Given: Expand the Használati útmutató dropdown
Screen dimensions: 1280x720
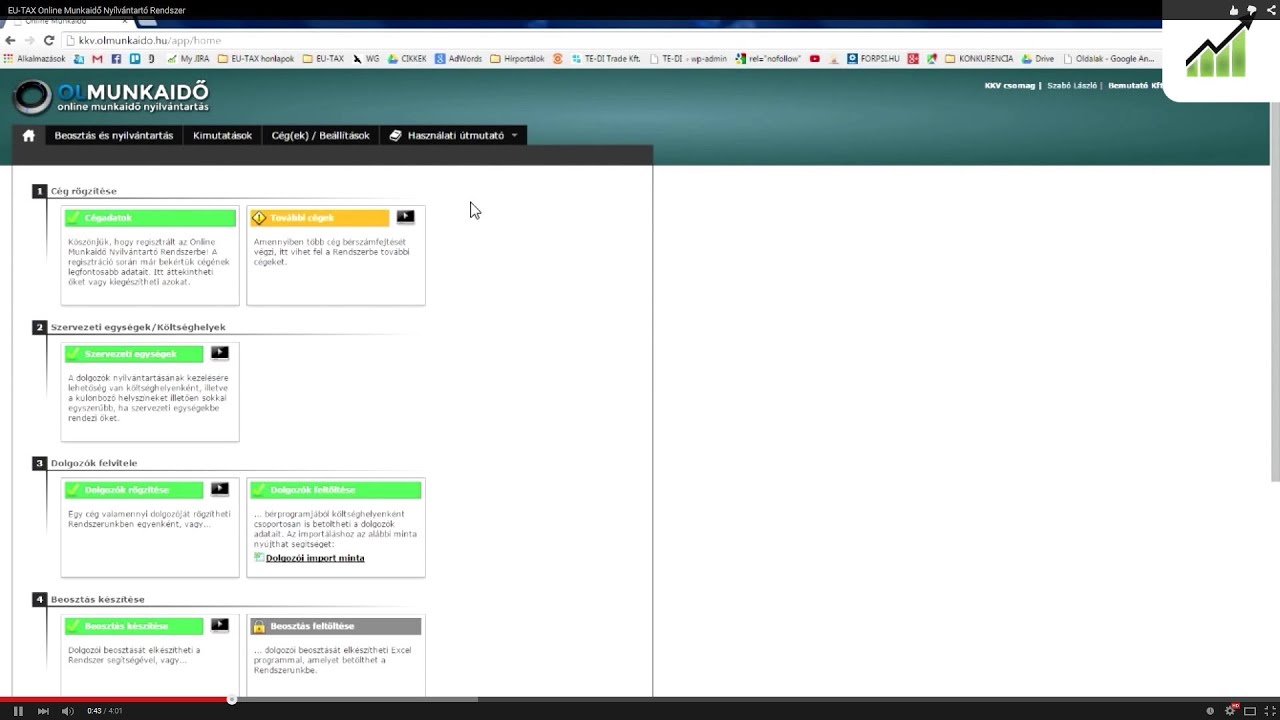Looking at the screenshot, I should pyautogui.click(x=453, y=136).
